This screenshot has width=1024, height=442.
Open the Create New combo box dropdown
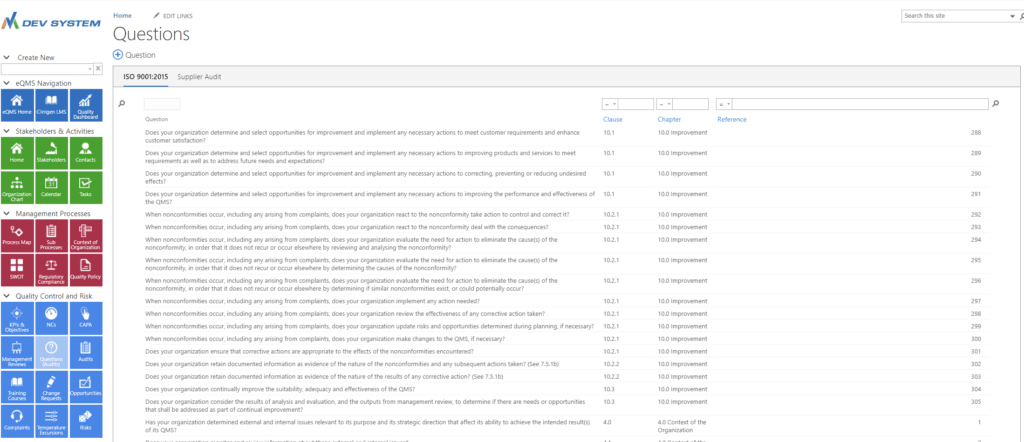click(x=89, y=69)
